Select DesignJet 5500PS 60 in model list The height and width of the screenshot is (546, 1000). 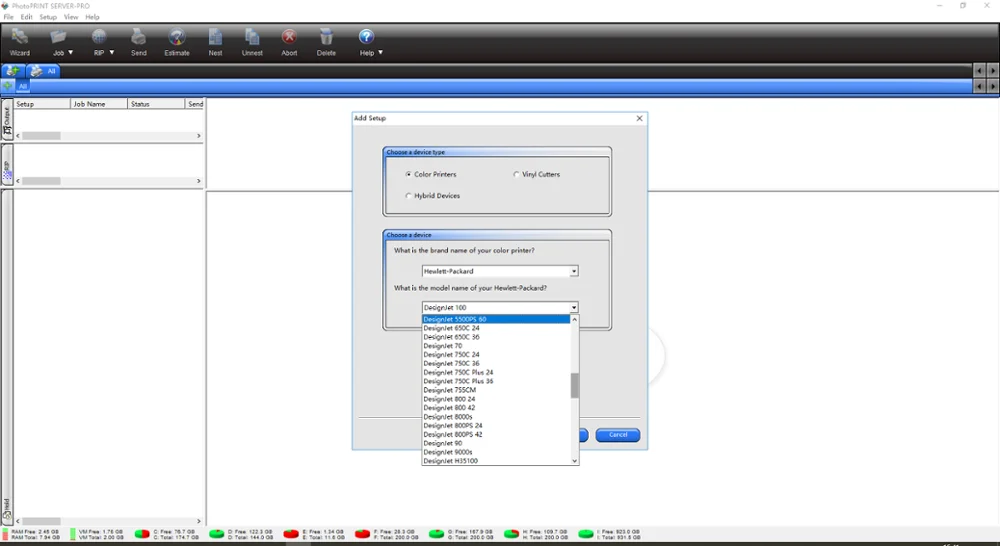(496, 319)
